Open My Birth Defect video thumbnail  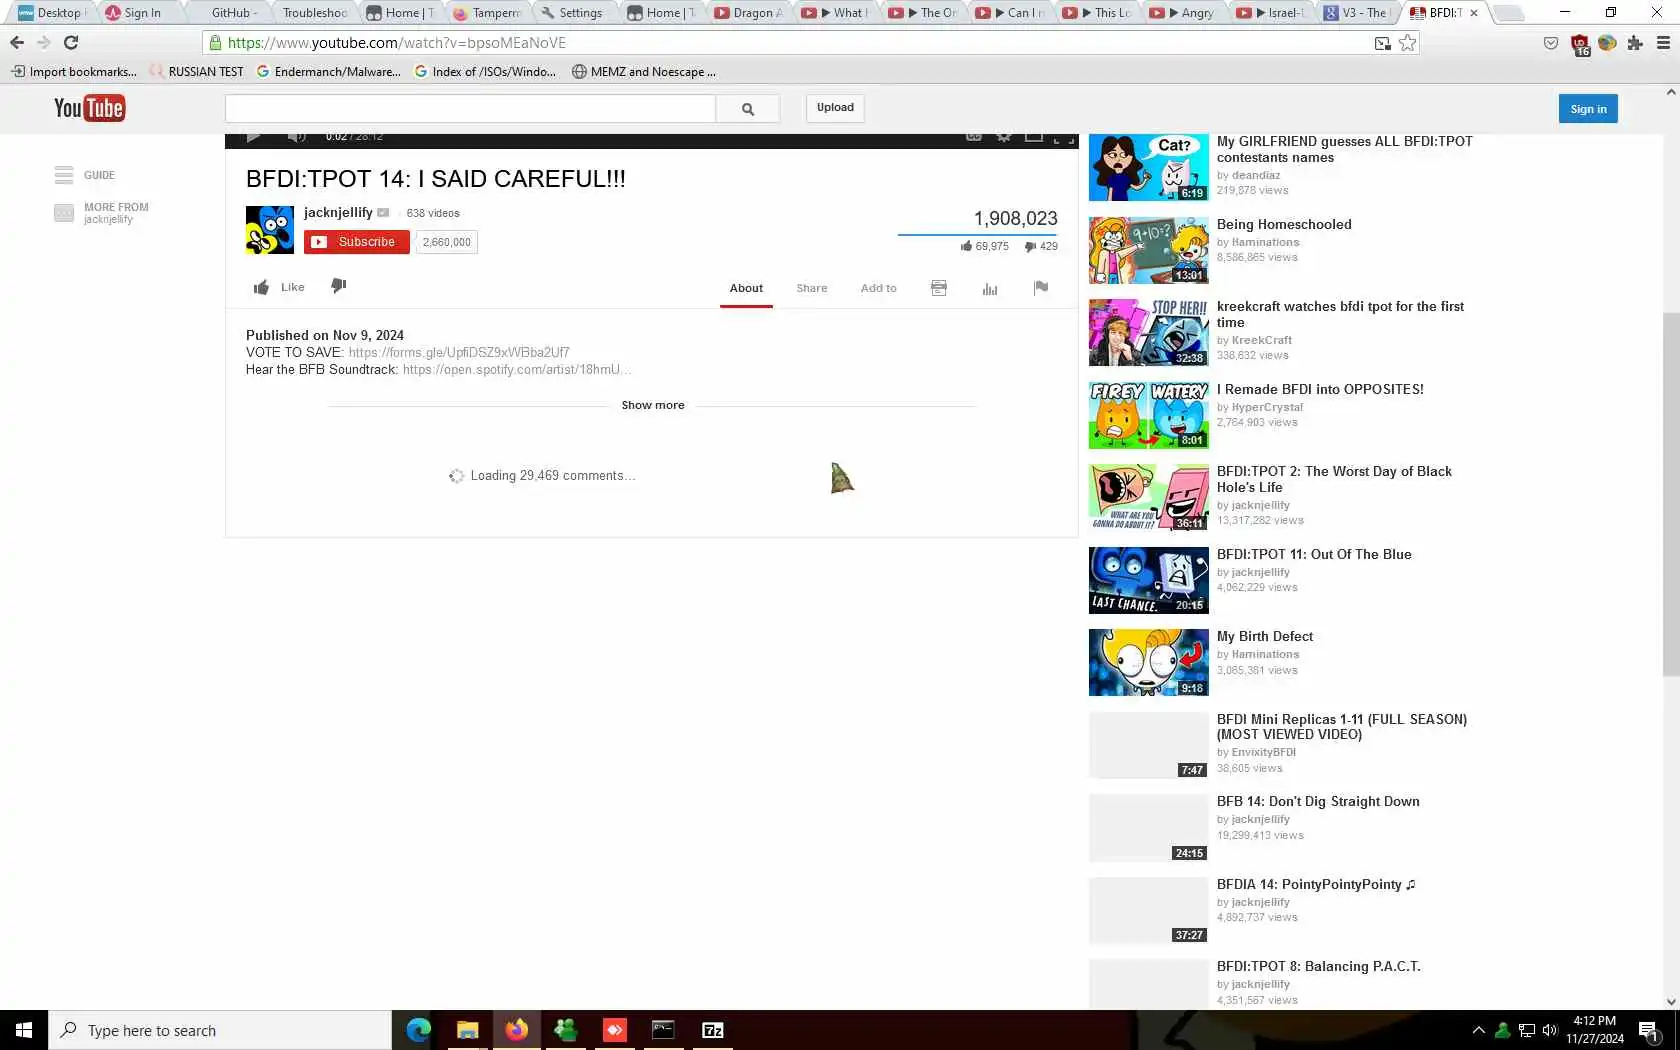(1148, 662)
